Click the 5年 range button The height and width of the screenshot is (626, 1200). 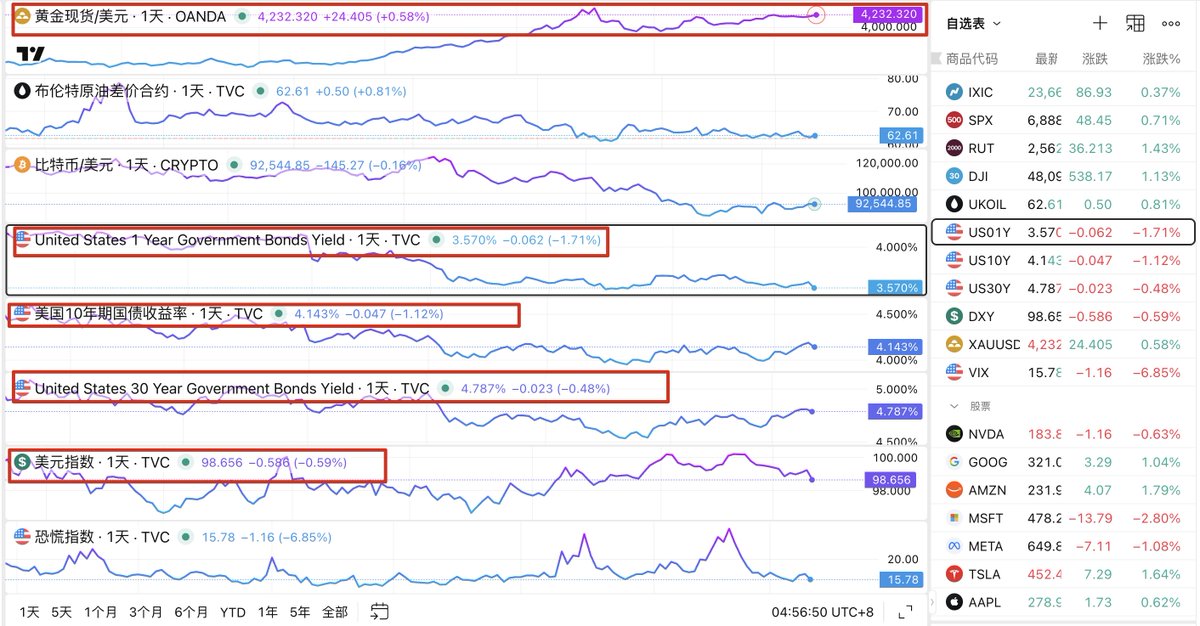(x=299, y=611)
